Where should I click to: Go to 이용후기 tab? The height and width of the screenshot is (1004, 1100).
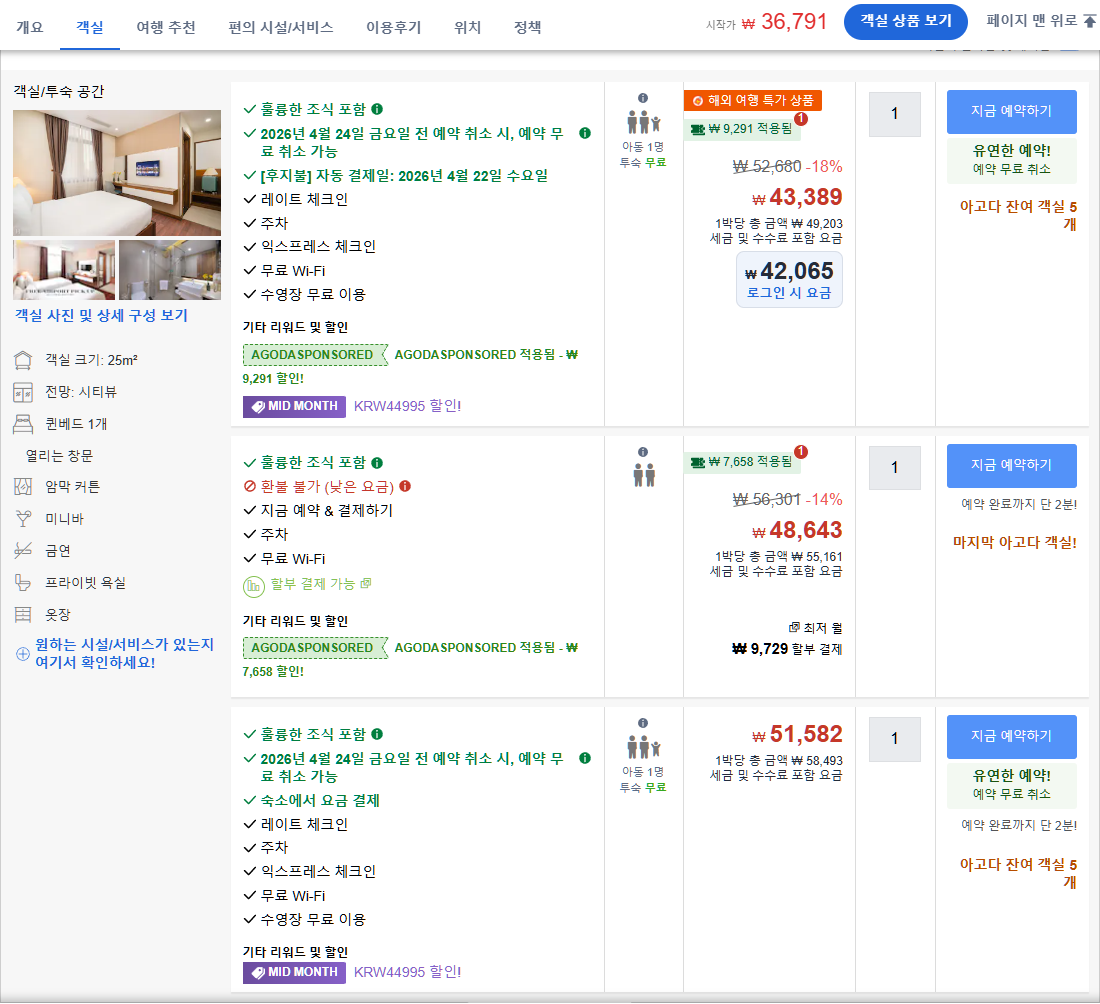[394, 27]
